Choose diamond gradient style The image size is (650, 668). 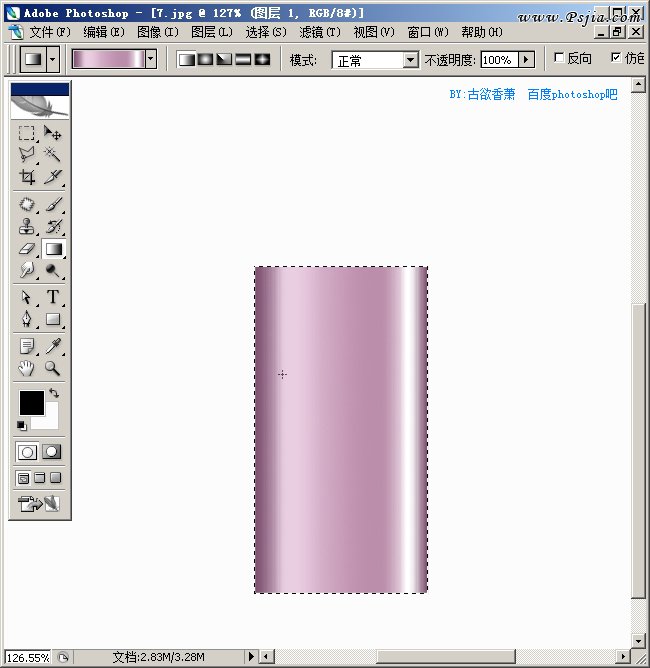[262, 60]
